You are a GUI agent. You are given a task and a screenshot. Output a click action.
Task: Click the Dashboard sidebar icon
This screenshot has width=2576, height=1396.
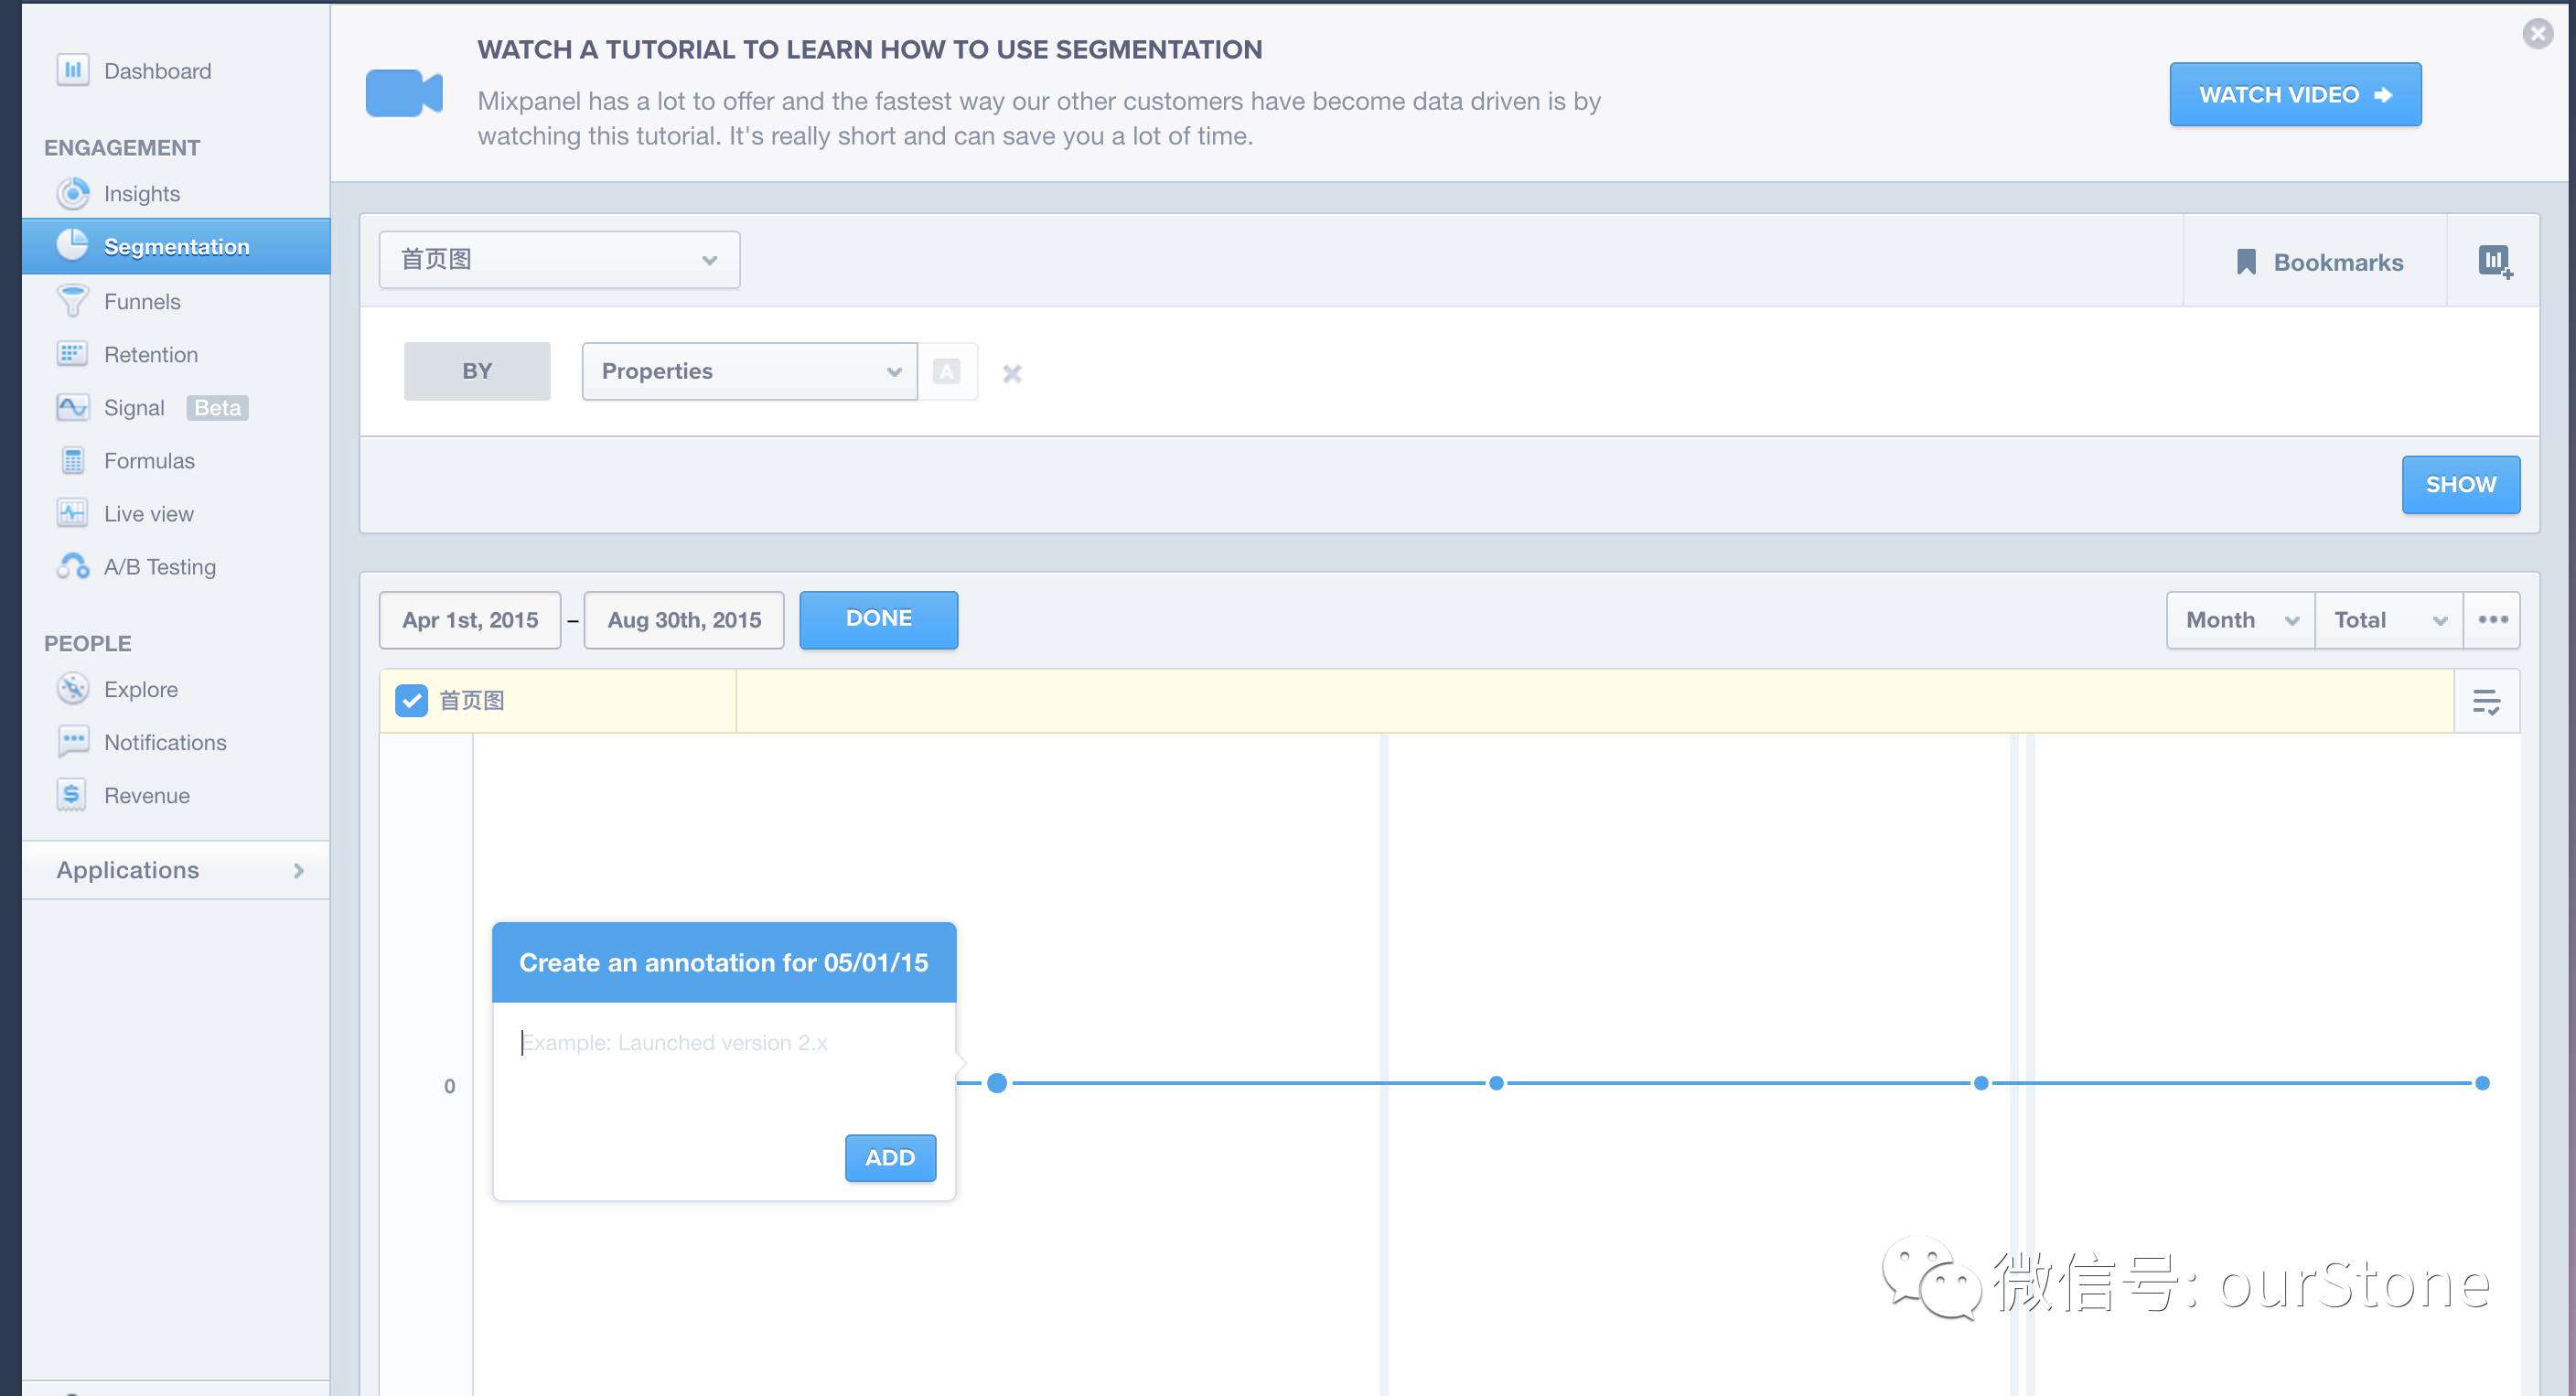click(x=72, y=70)
